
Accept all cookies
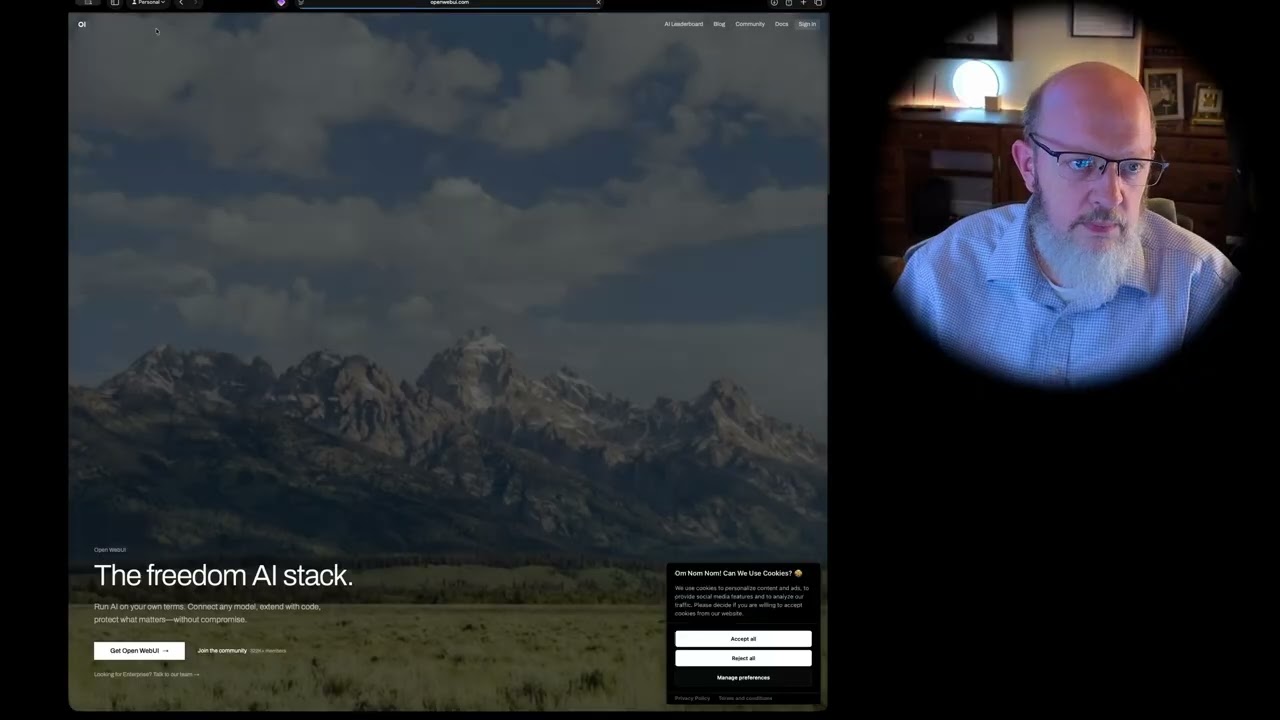(743, 639)
